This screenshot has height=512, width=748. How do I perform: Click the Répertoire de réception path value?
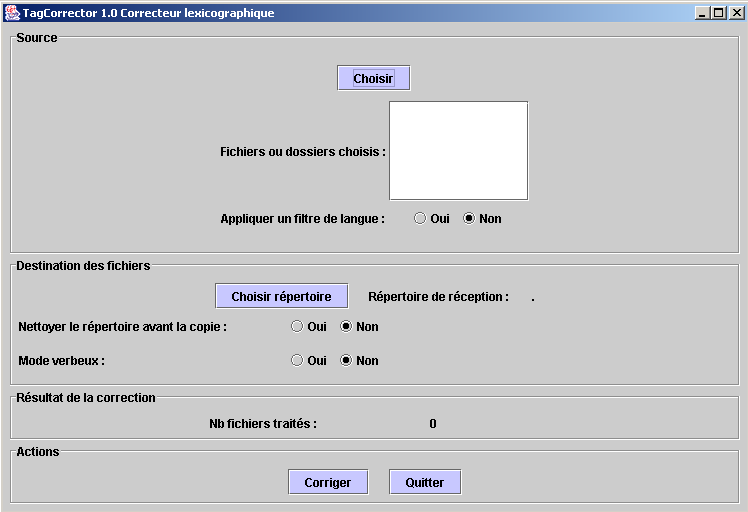(533, 297)
